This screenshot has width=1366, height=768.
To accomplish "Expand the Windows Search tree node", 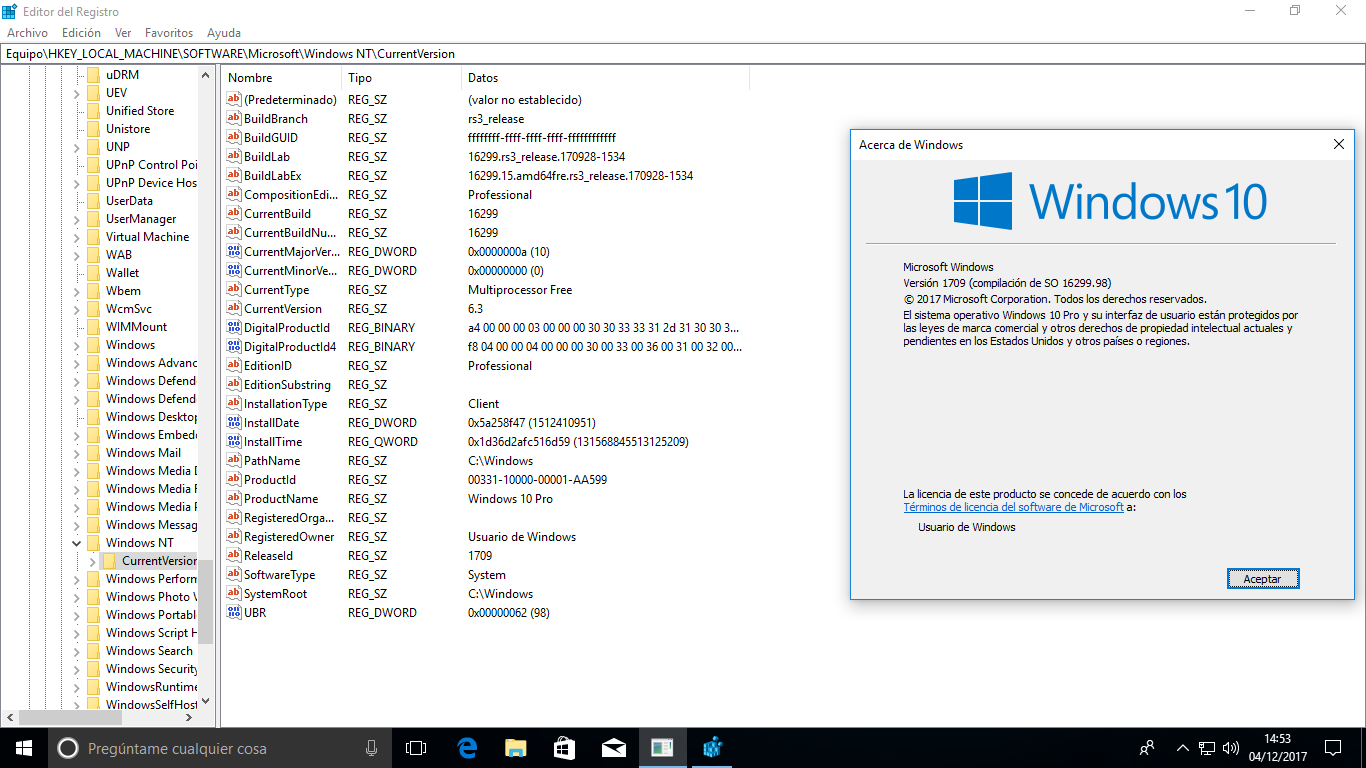I will (x=77, y=651).
